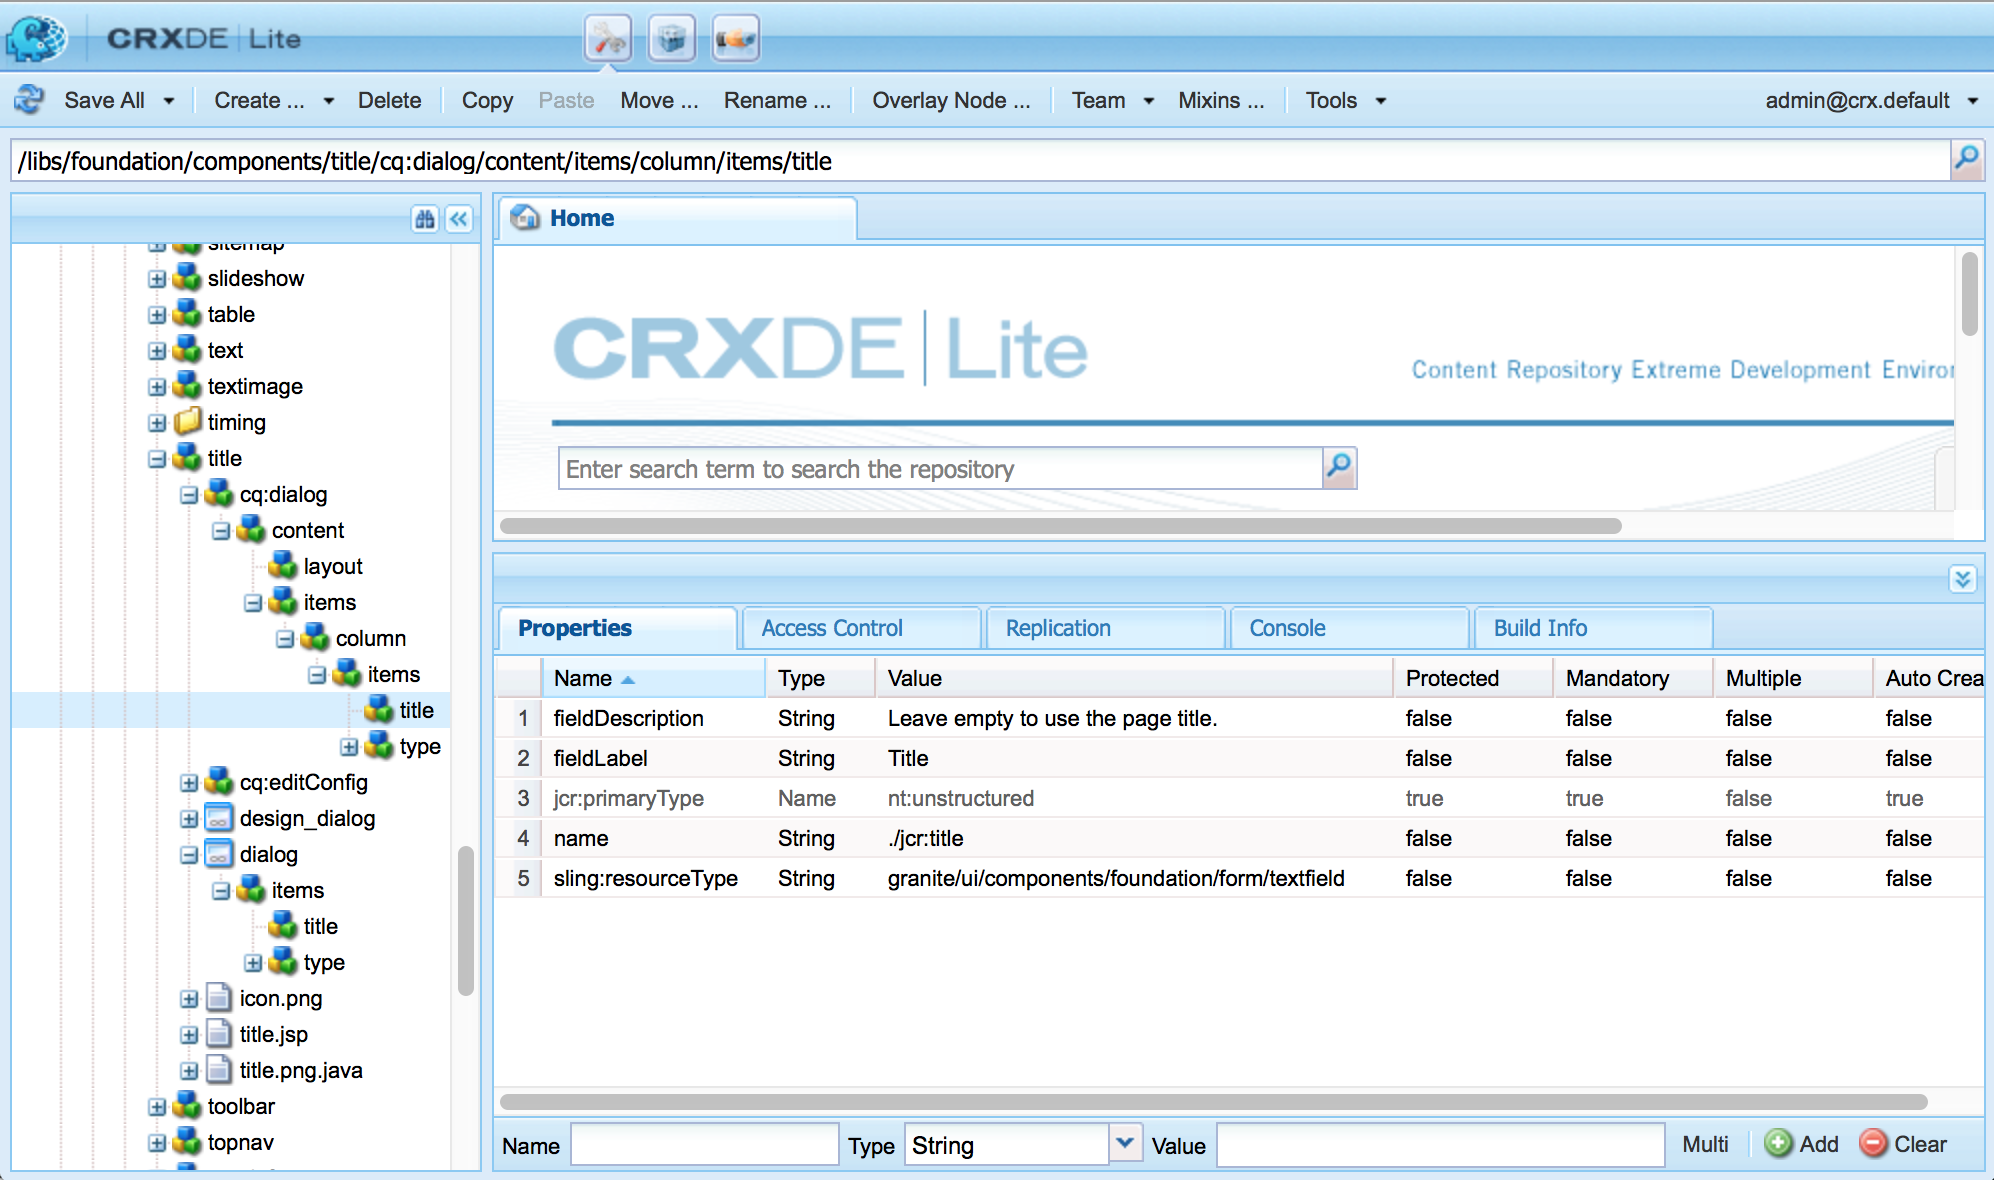Viewport: 1994px width, 1180px height.
Task: Click the property Name input field
Action: 704,1145
